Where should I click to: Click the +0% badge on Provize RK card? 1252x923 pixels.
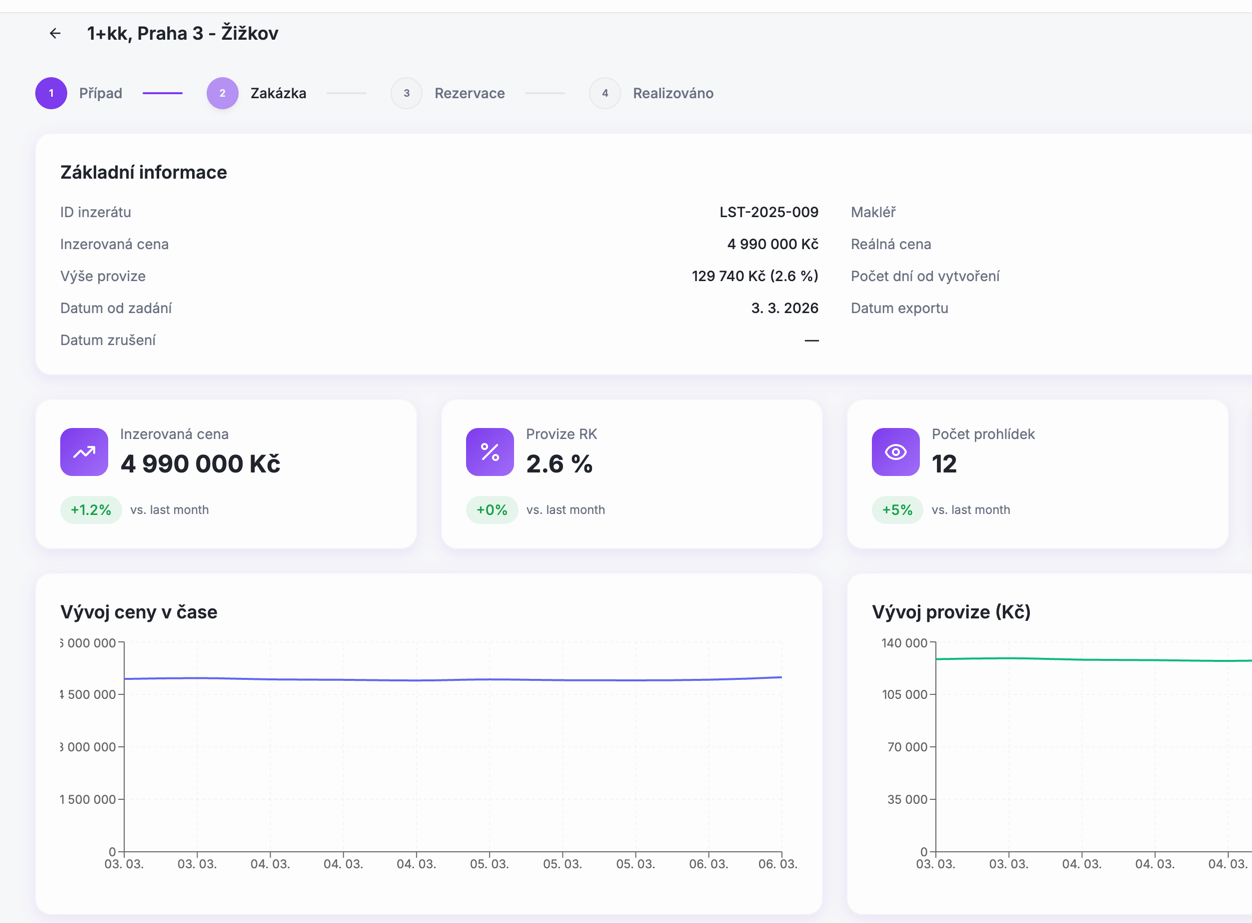(x=492, y=509)
